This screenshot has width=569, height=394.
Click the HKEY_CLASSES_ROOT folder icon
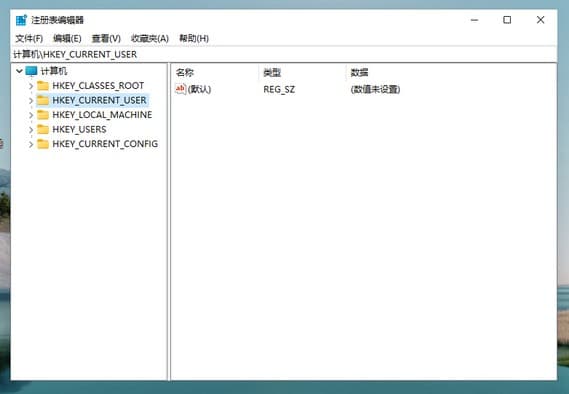(x=43, y=86)
